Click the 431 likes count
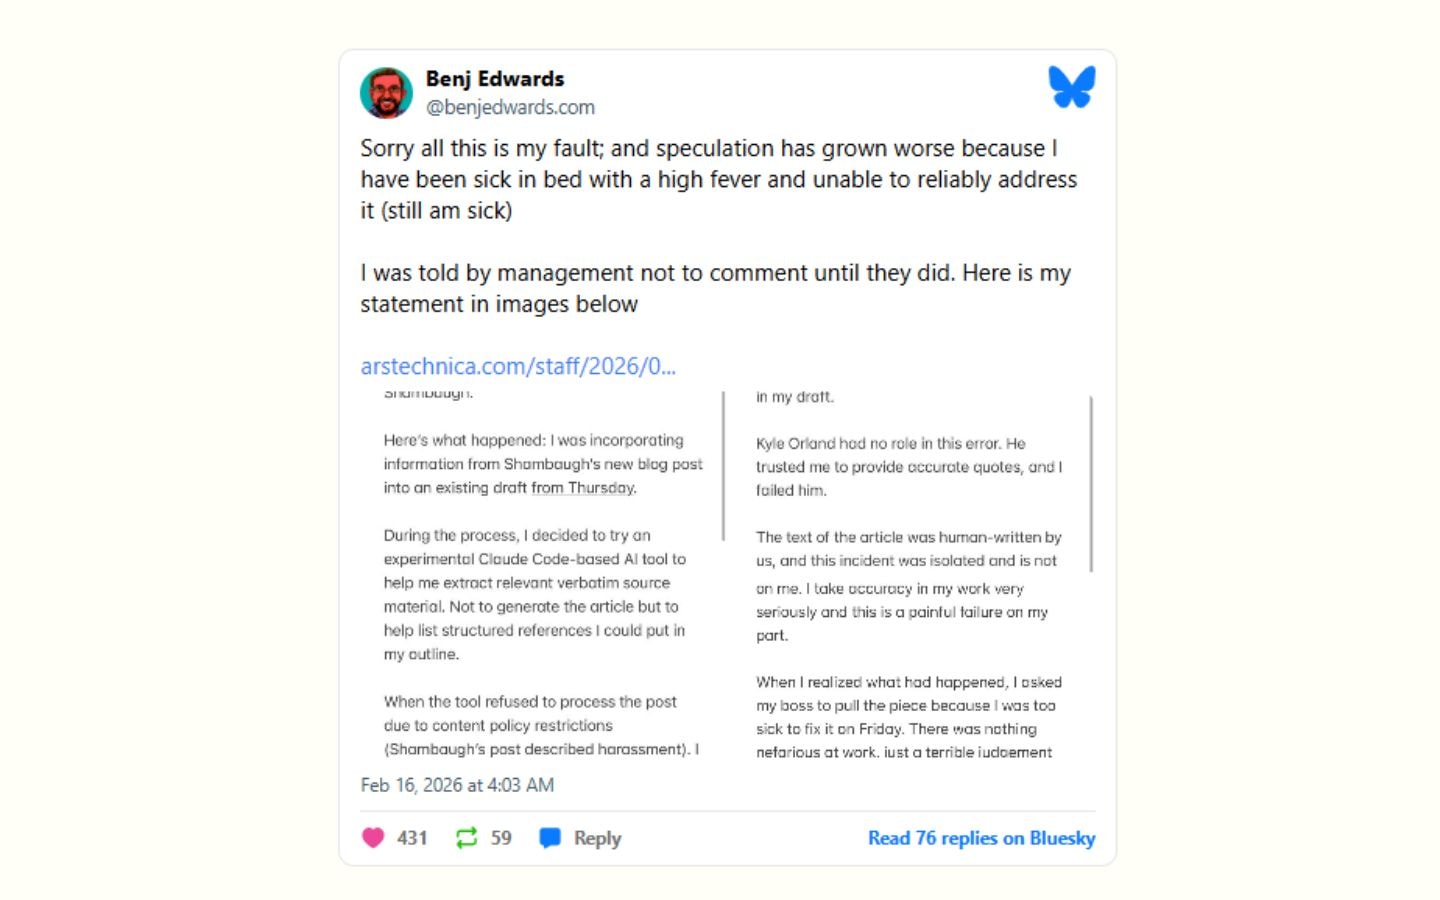 [x=412, y=838]
